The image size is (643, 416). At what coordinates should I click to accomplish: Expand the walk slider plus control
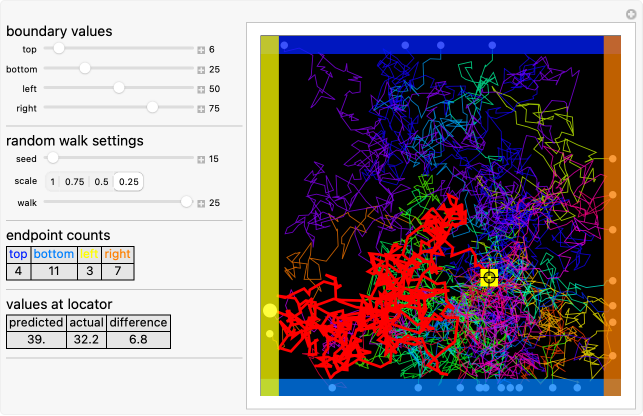[x=201, y=203]
